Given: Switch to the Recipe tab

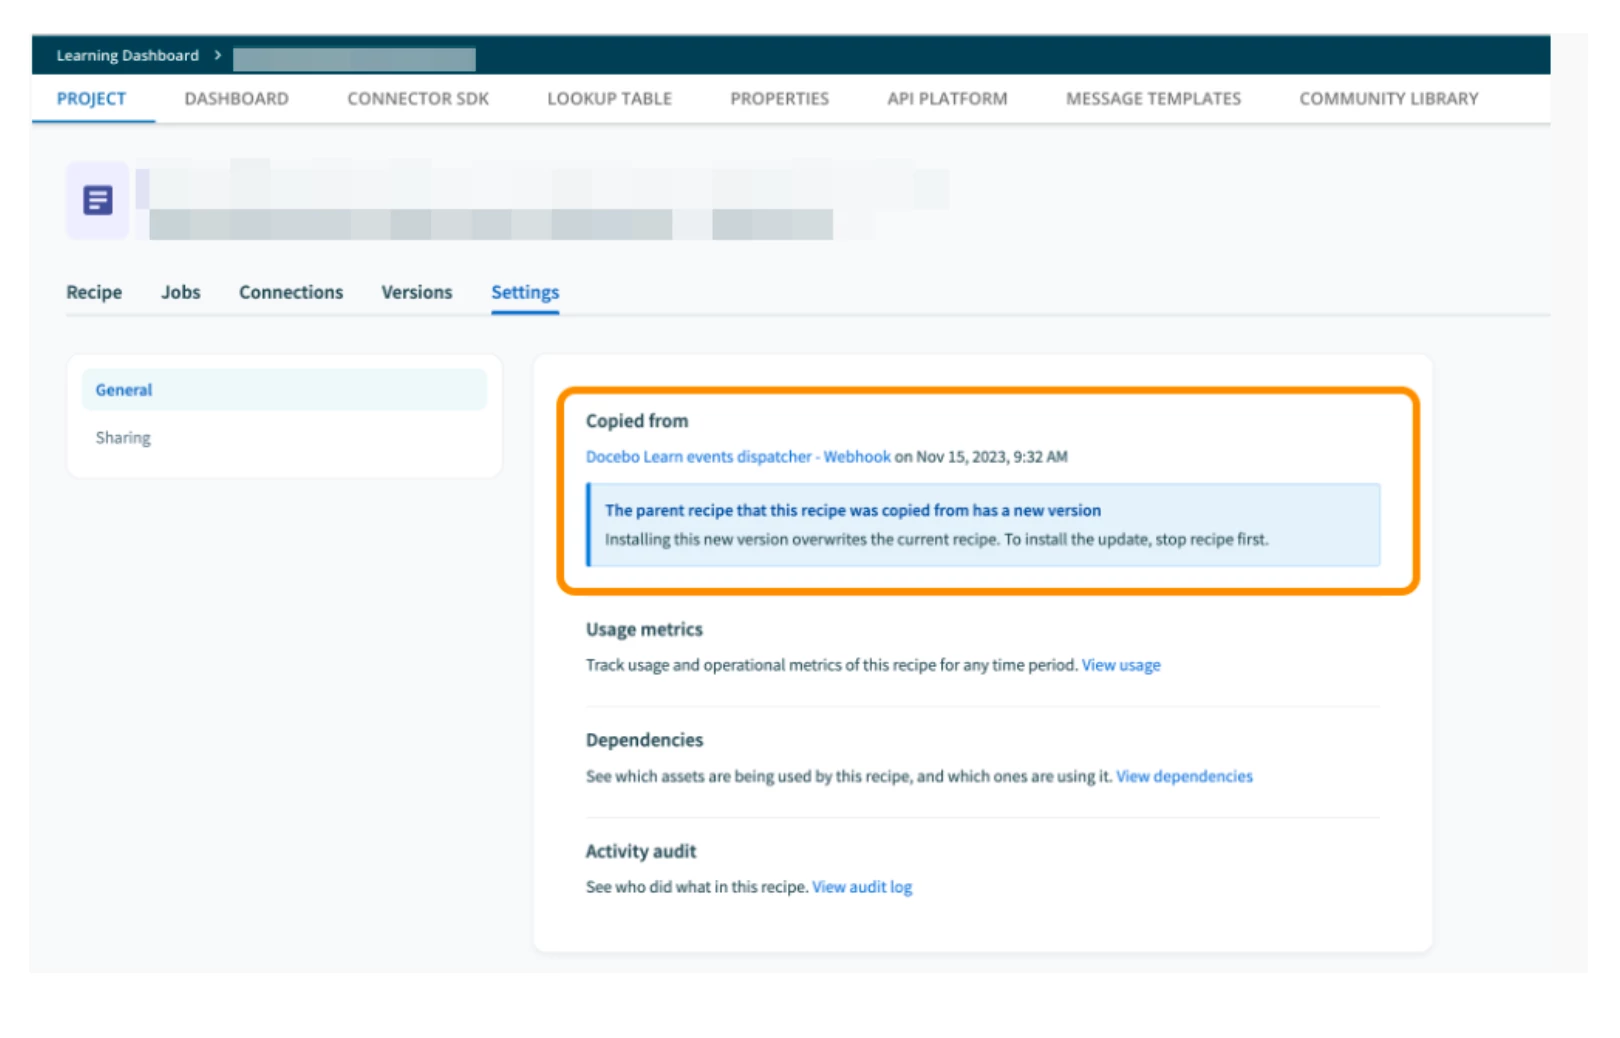Looking at the screenshot, I should coord(94,292).
